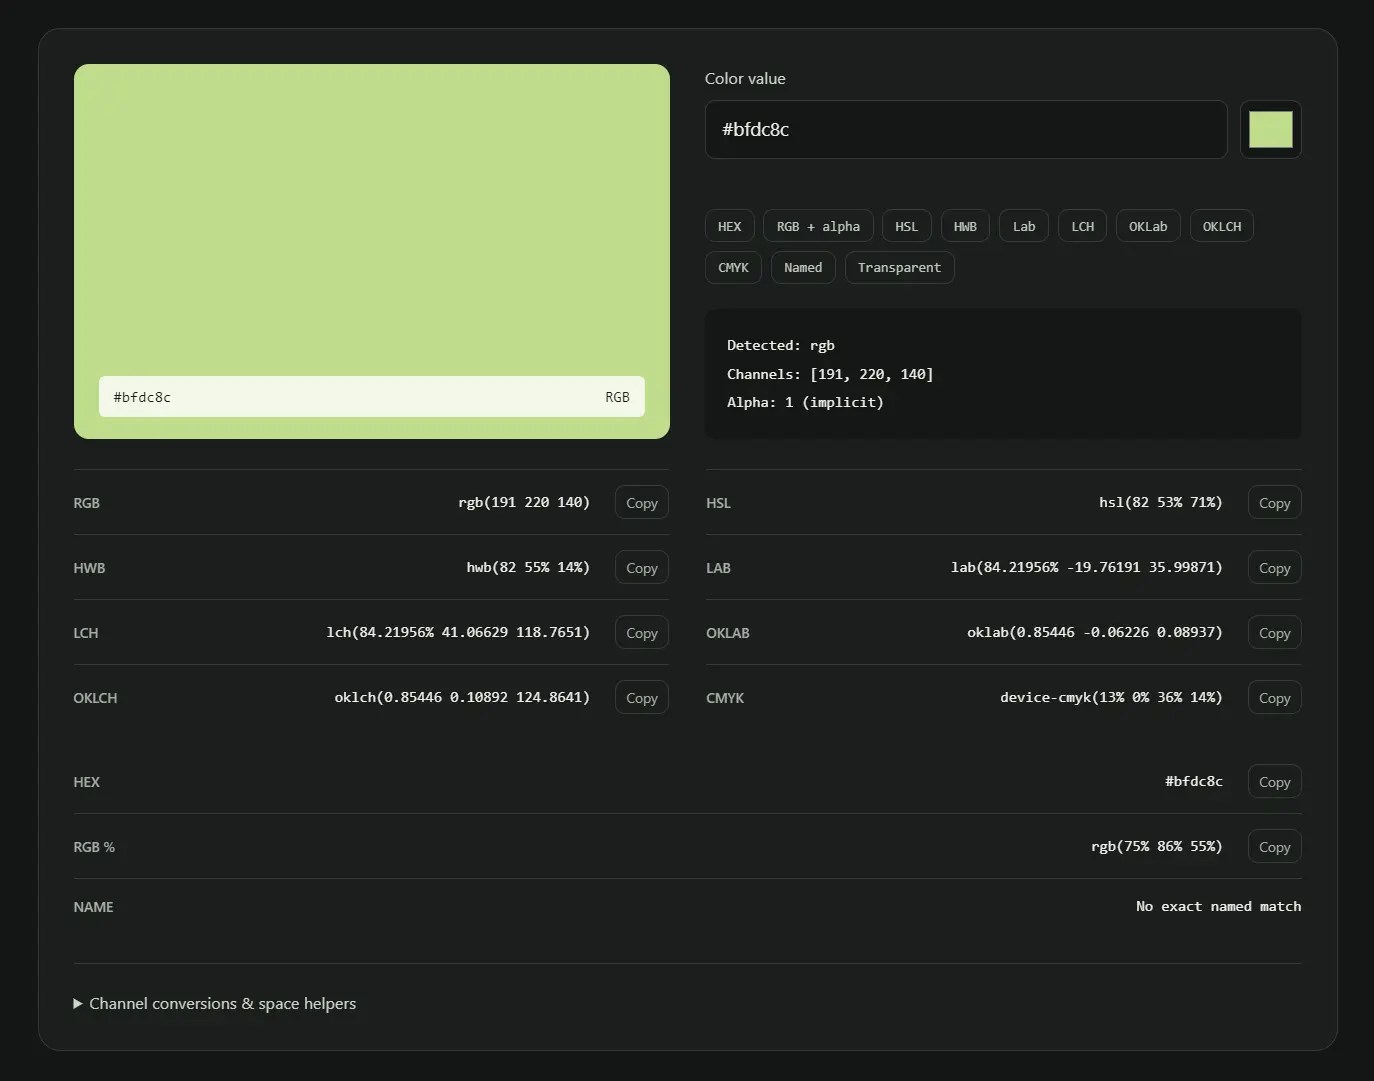
Task: Click the lch(84.21956% 41.06629 118.7651) text
Action: tap(458, 632)
